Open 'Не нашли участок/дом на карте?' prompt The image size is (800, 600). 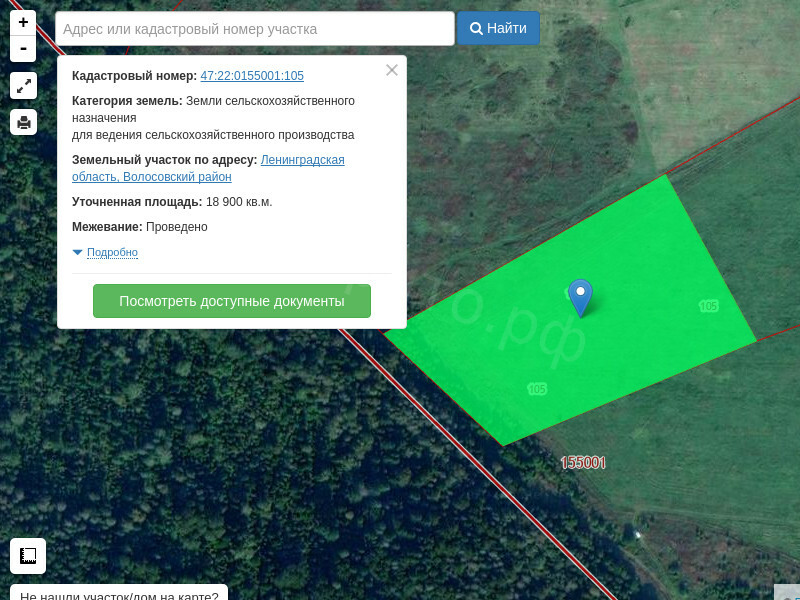(x=119, y=594)
